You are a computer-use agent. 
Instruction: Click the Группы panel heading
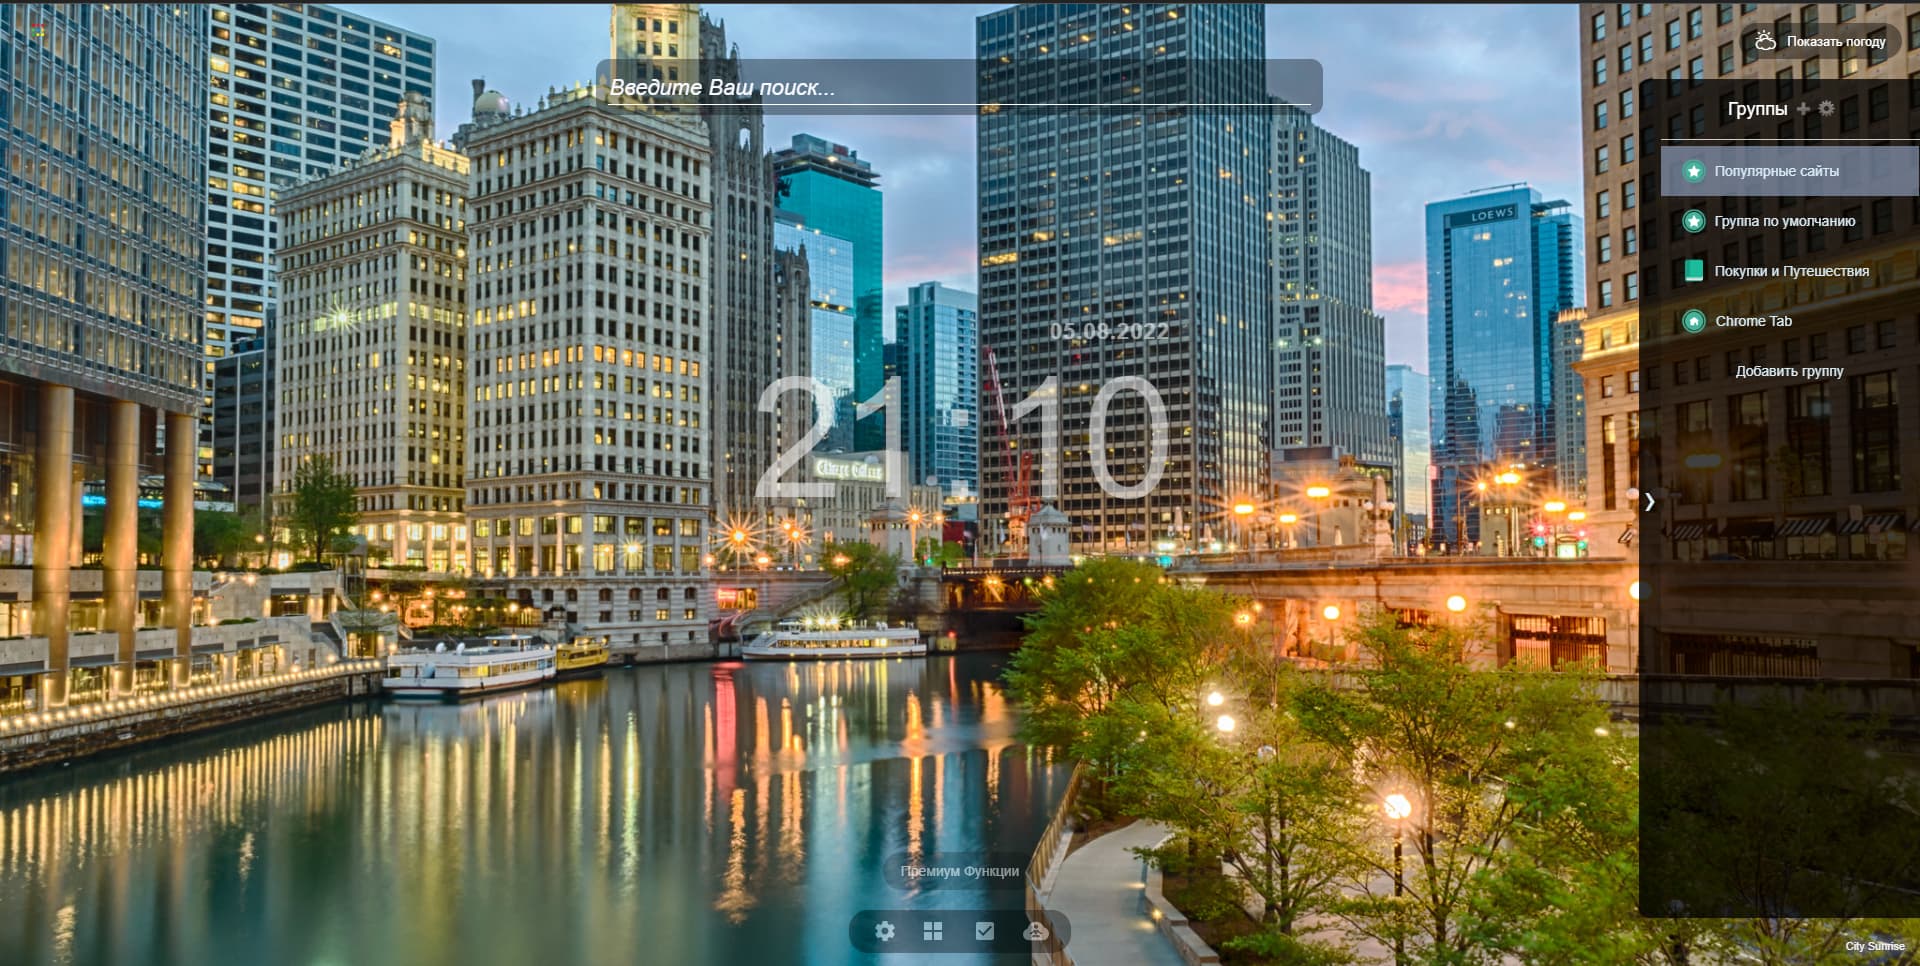tap(1757, 109)
